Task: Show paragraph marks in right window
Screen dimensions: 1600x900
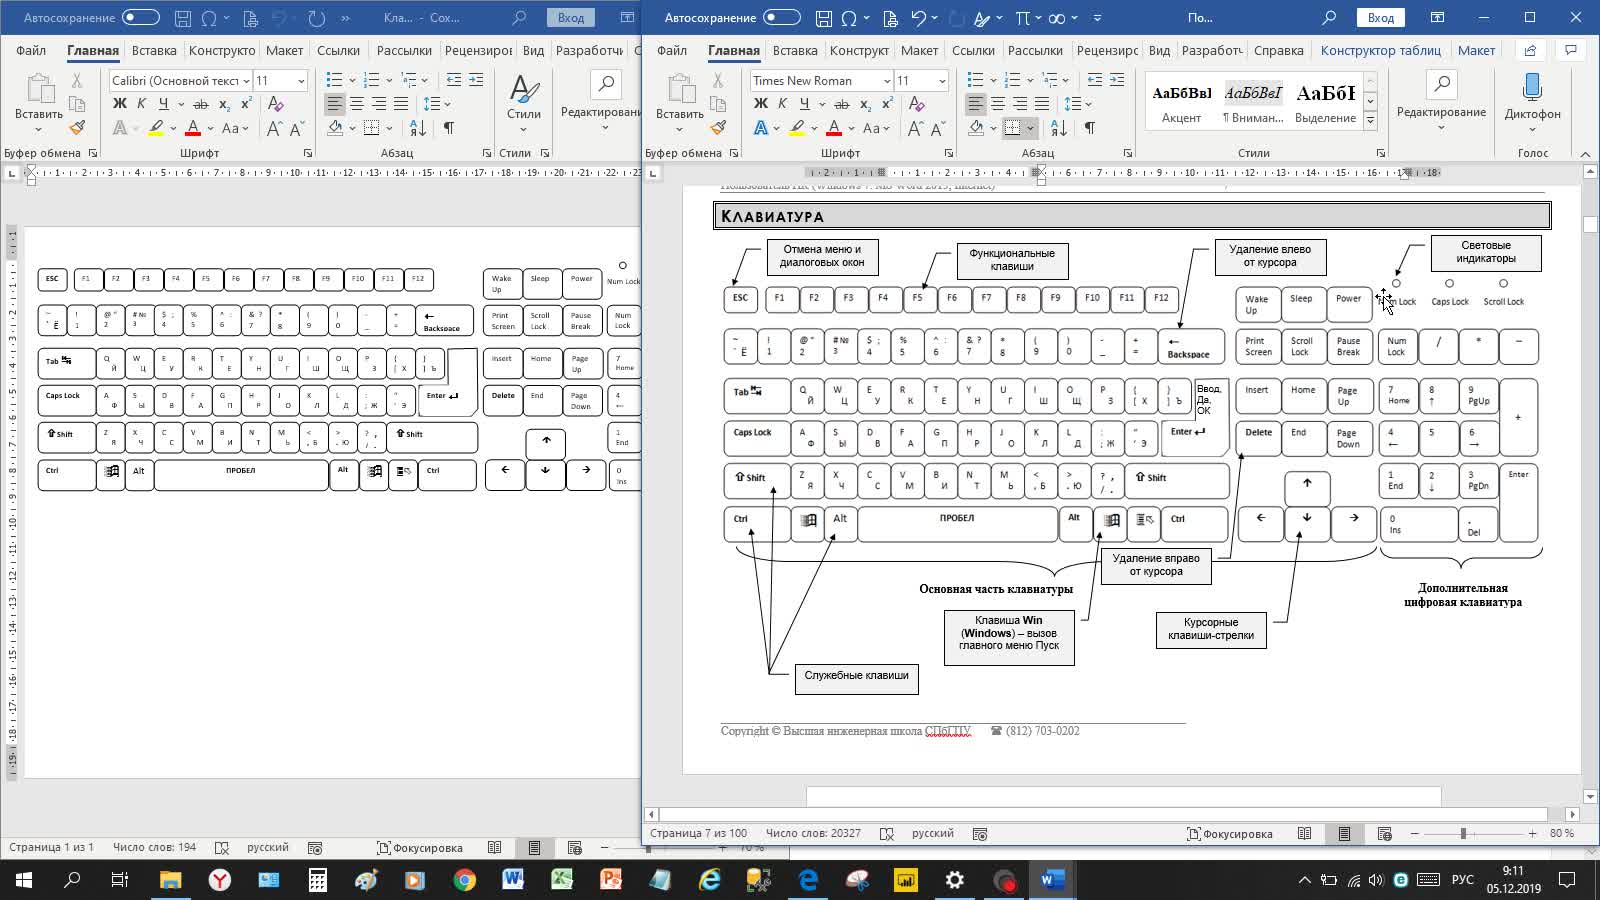Action: [x=1089, y=128]
